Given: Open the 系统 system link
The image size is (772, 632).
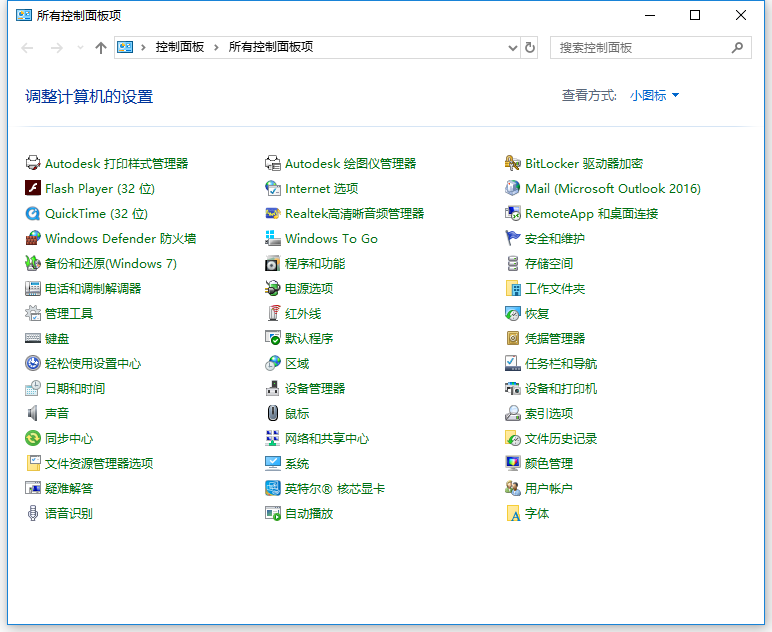Looking at the screenshot, I should click(297, 463).
